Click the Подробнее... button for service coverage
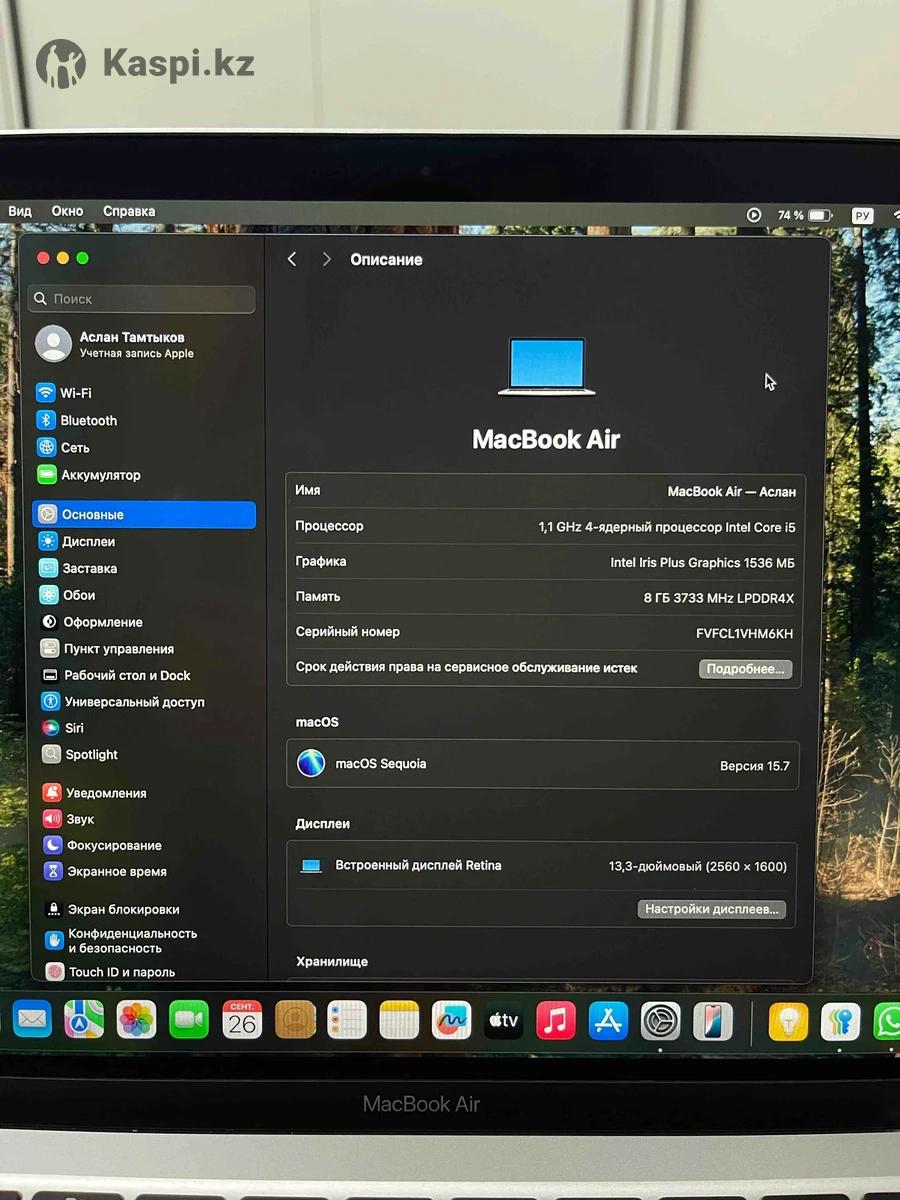The width and height of the screenshot is (900, 1200). point(745,669)
